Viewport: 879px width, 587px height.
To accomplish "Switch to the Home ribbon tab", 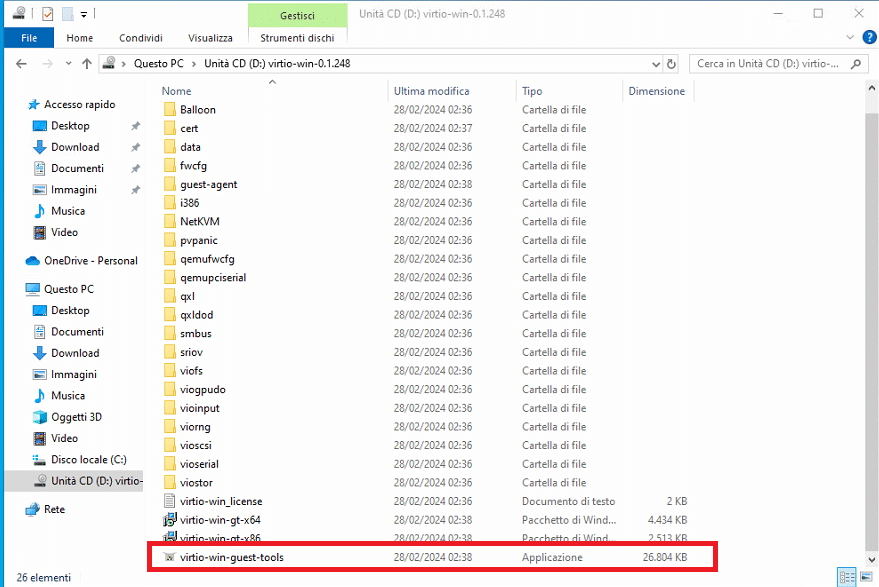I will pyautogui.click(x=80, y=38).
